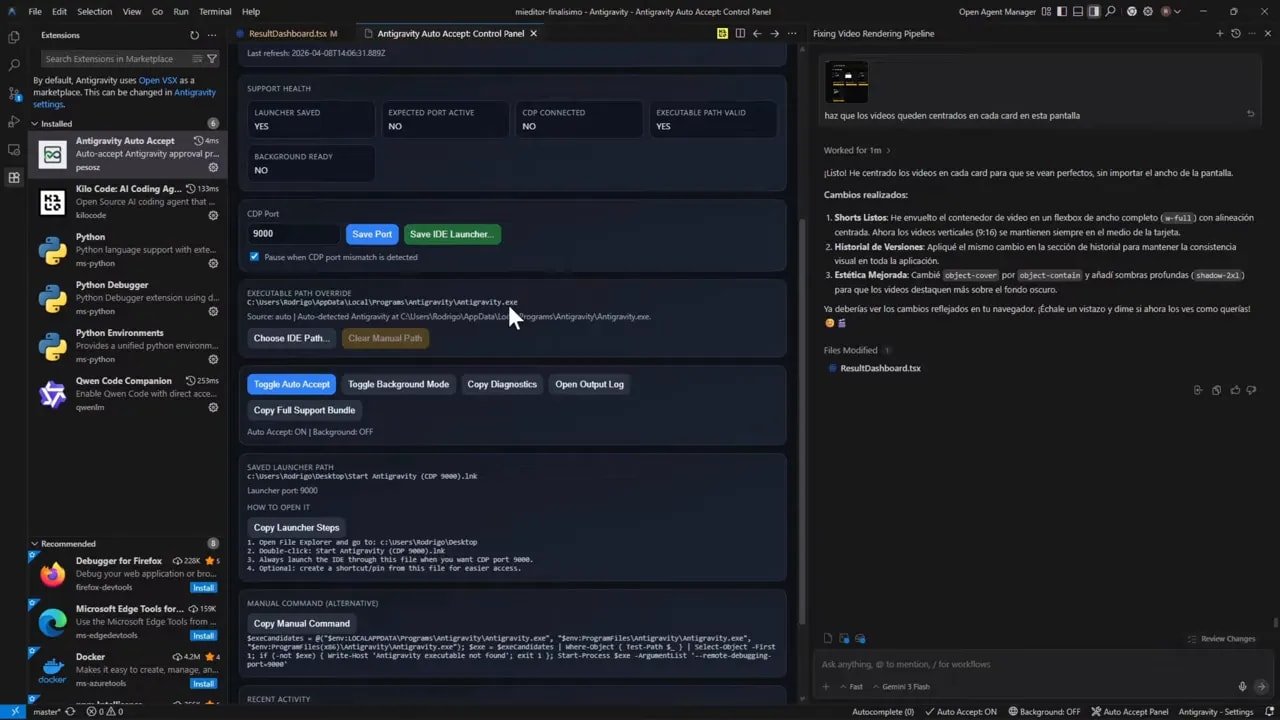Open Remote Explorer view in activity bar
This screenshot has height=720, width=1280.
coord(14,149)
